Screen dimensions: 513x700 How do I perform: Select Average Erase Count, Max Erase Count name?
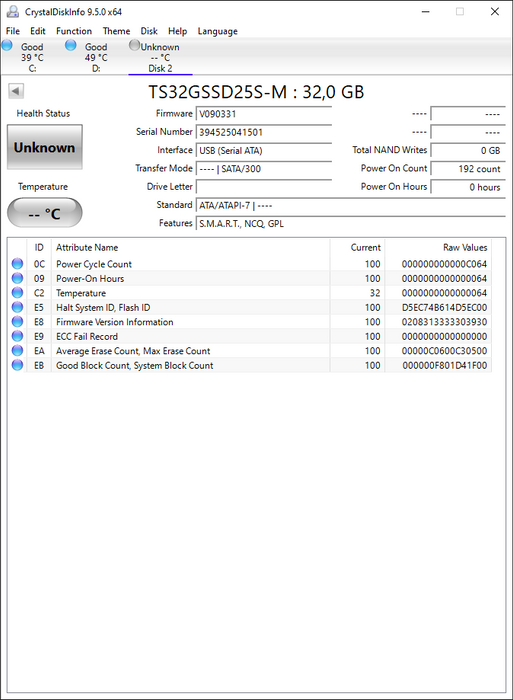133,351
